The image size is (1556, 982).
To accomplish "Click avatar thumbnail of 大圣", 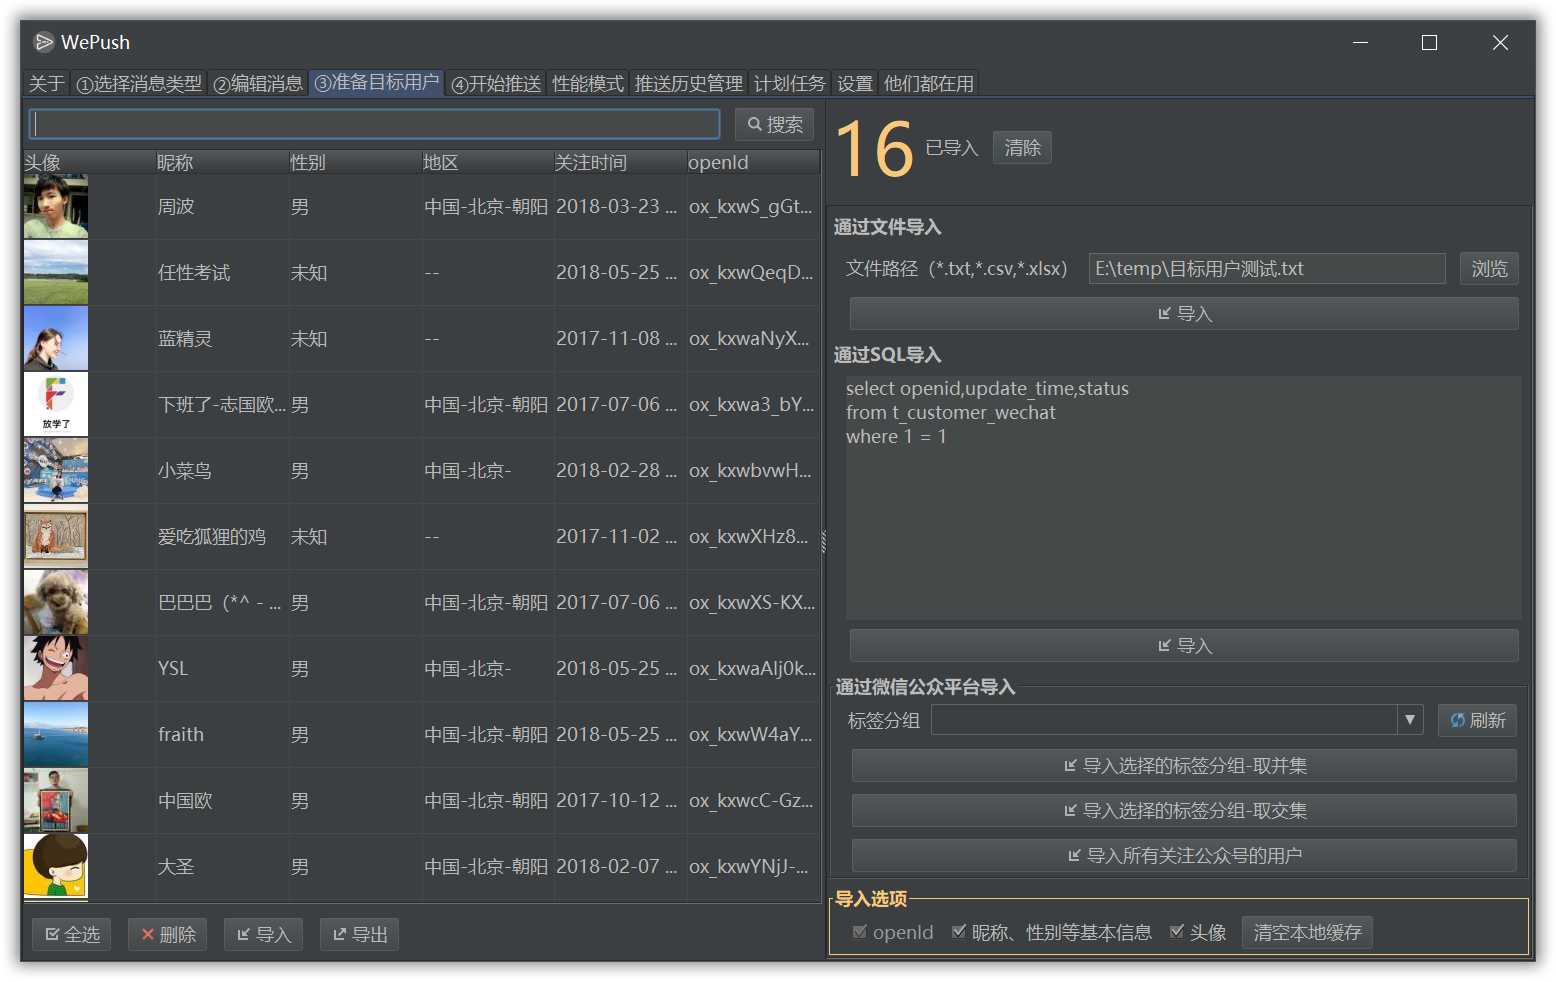I will (x=56, y=866).
